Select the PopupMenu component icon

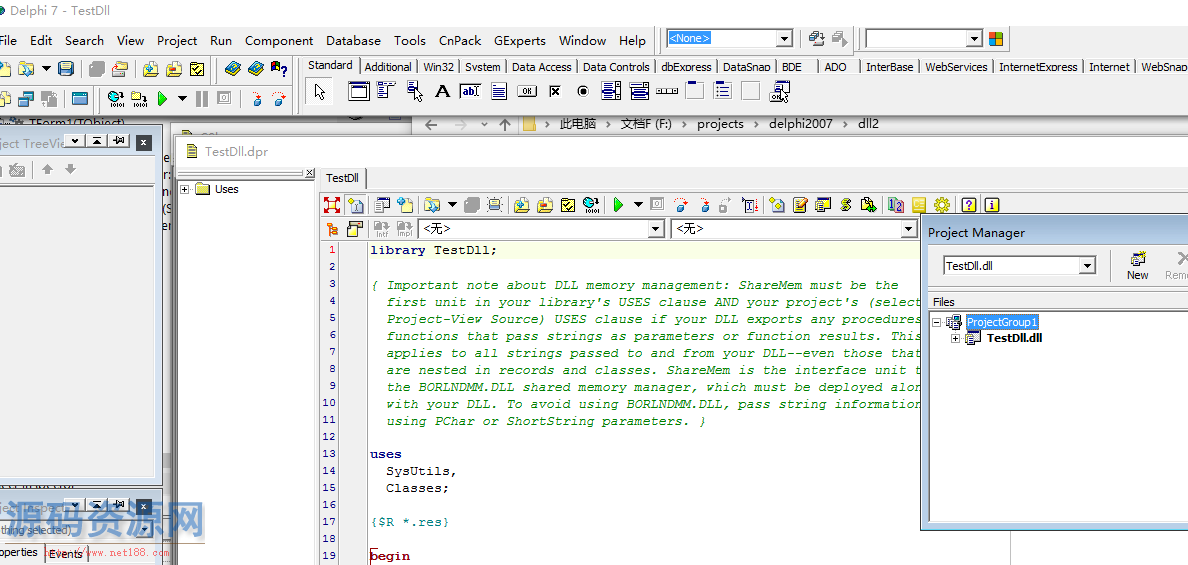[x=415, y=92]
